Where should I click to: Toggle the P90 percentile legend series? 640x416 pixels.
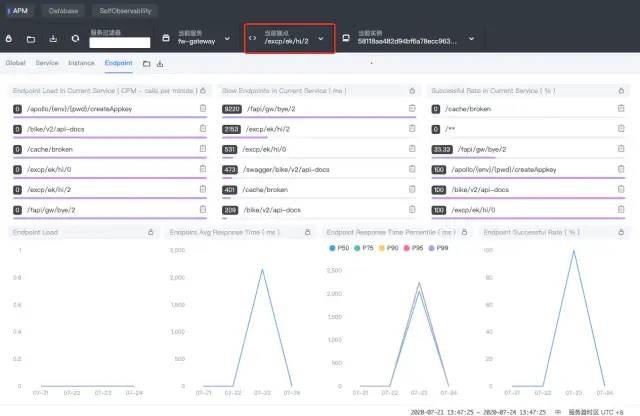pos(389,248)
